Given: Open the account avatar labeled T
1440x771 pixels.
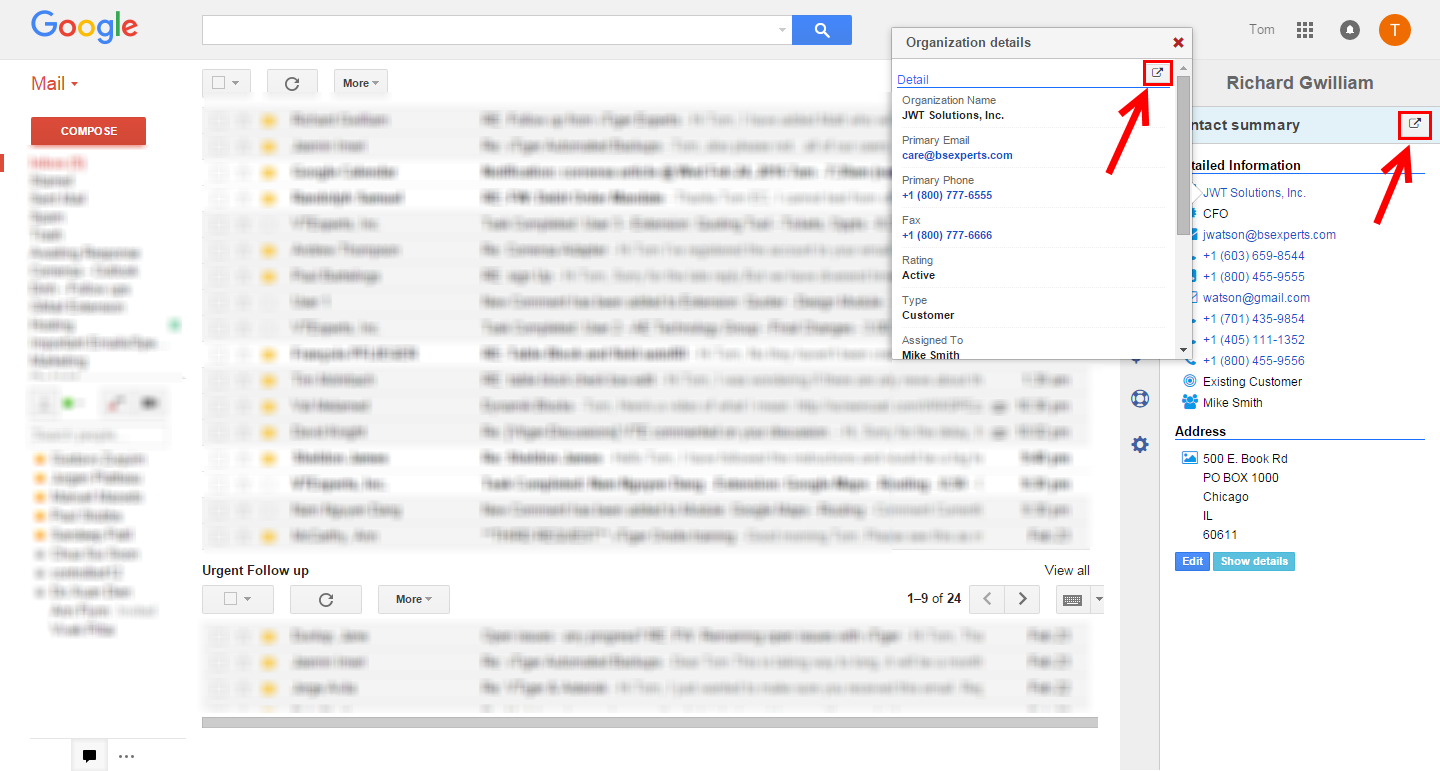Looking at the screenshot, I should coord(1395,30).
